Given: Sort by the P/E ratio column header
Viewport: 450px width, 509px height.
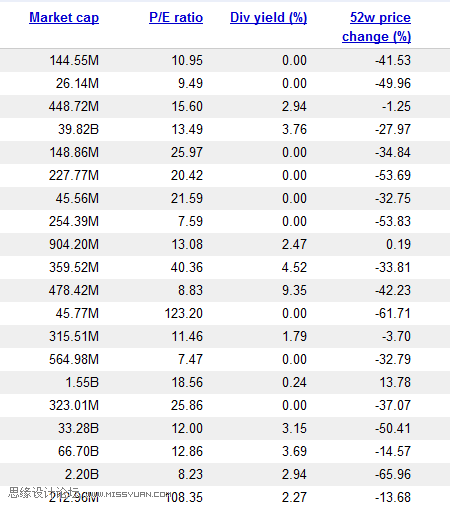Looking at the screenshot, I should (x=176, y=17).
